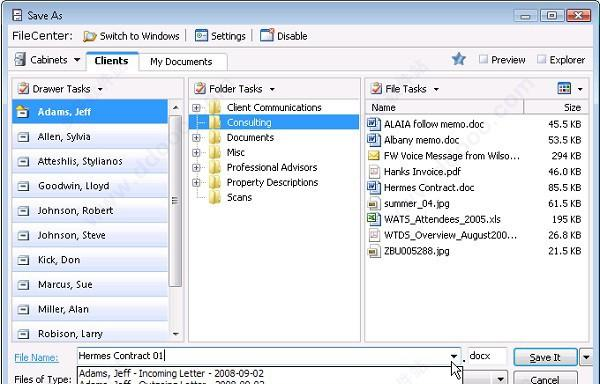The width and height of the screenshot is (600, 384).
Task: Click the Save As title bar icon
Action: click(x=17, y=15)
